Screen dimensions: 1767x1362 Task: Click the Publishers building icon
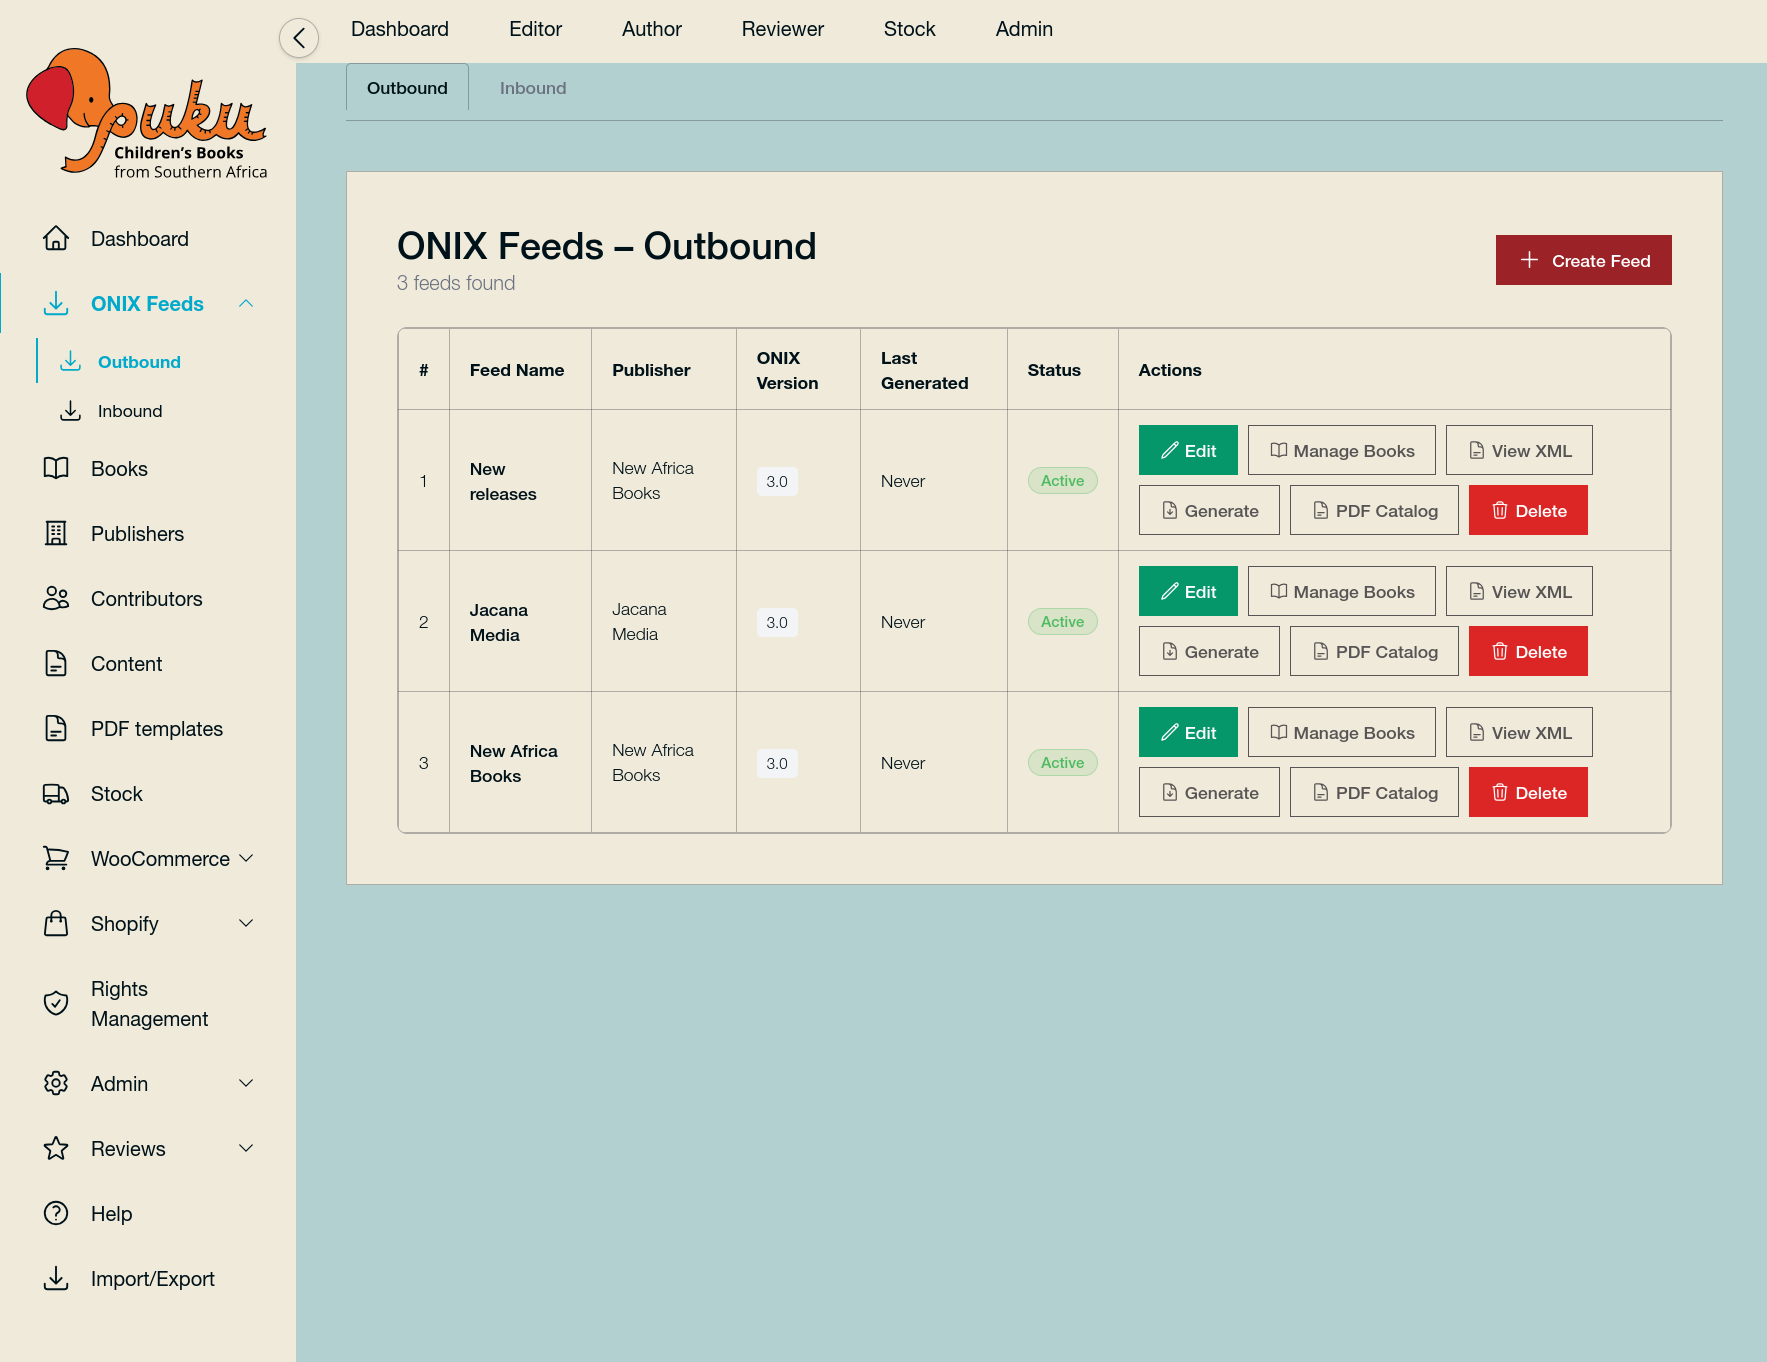(56, 534)
